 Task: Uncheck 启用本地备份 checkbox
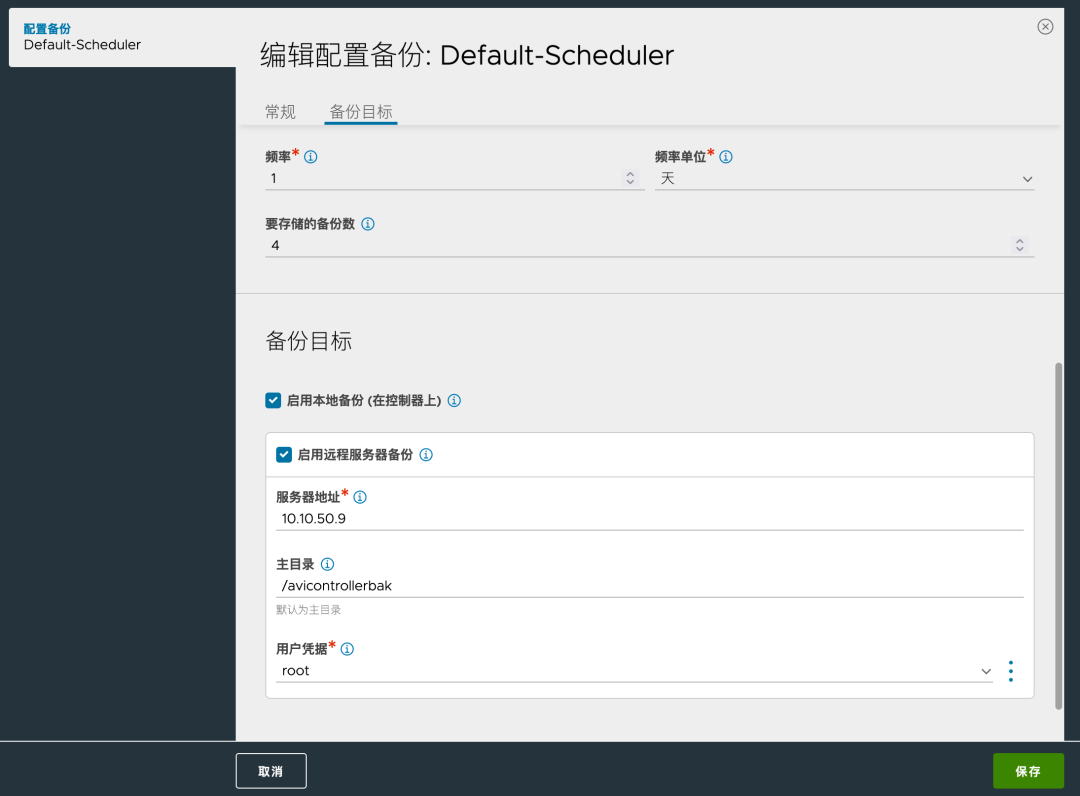click(x=273, y=401)
